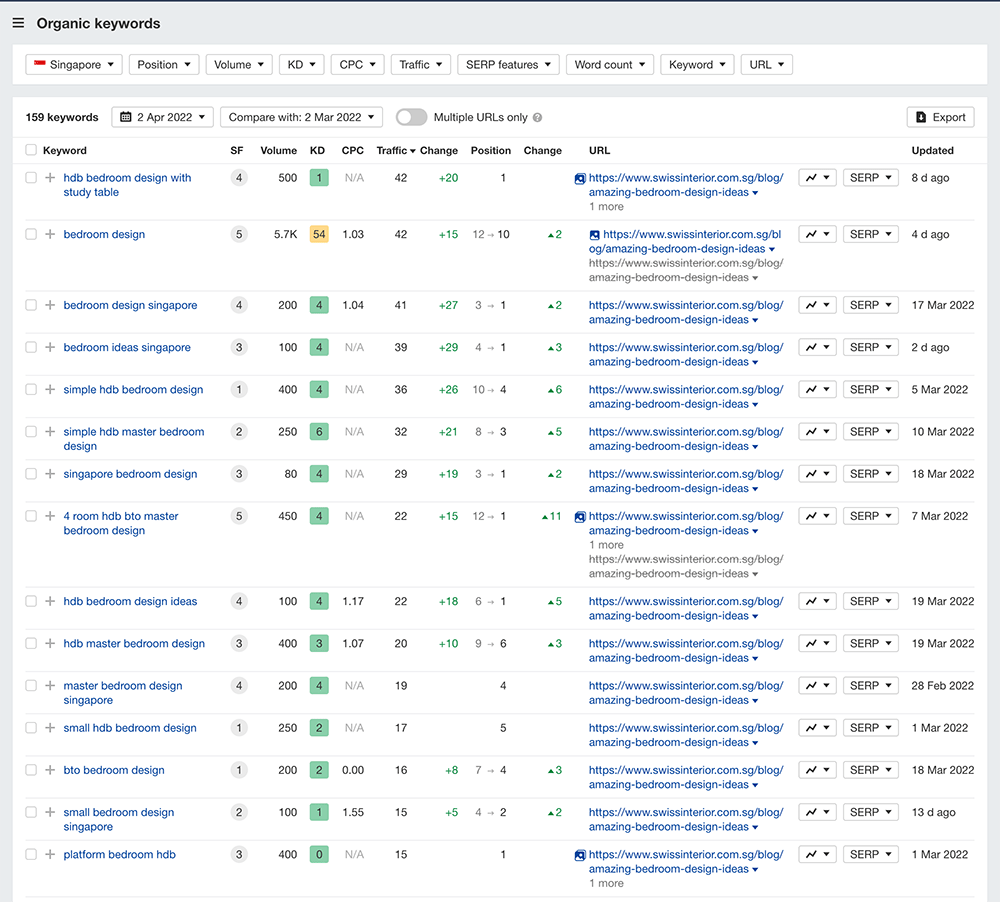
Task: Select checkbox for 'bedroom ideas singapore' row
Action: coord(31,348)
